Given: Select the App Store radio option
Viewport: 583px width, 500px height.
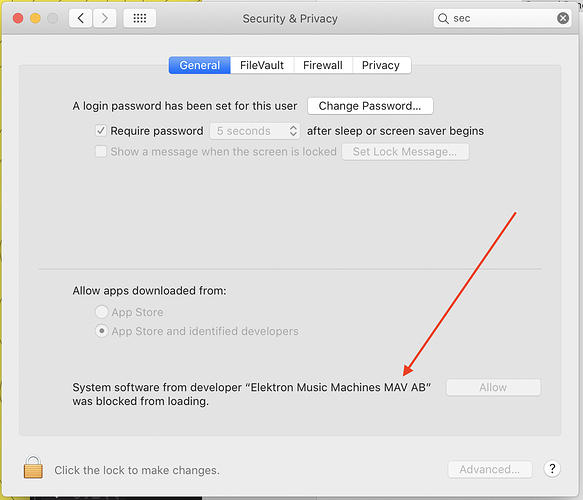Looking at the screenshot, I should pyautogui.click(x=102, y=312).
